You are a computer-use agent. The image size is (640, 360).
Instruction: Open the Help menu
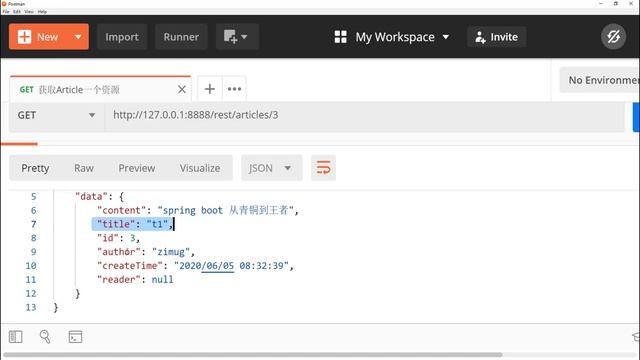pyautogui.click(x=42, y=11)
